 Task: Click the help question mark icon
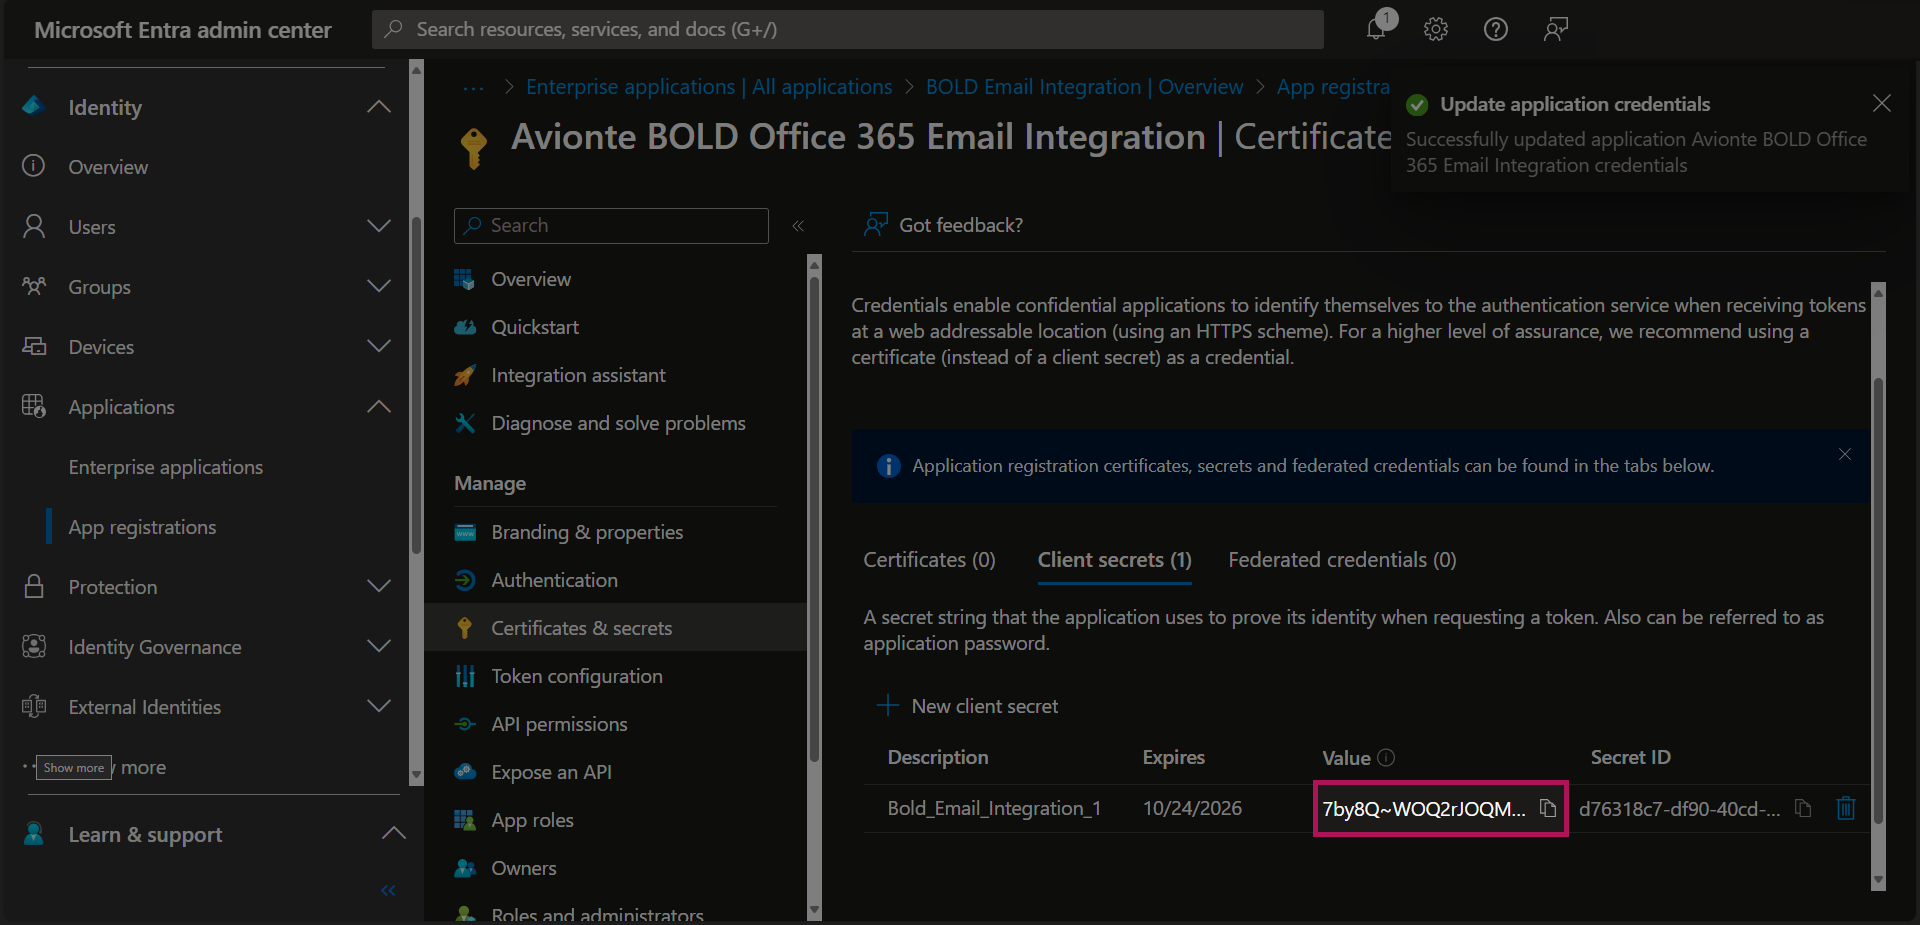tap(1495, 29)
